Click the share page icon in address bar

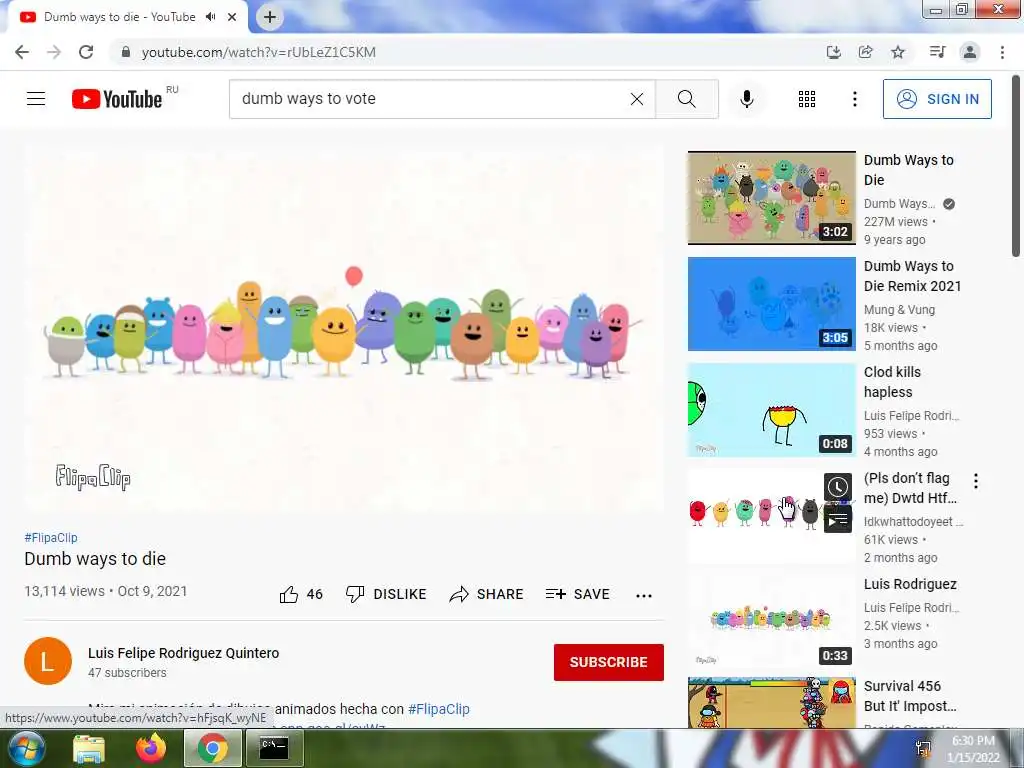pyautogui.click(x=865, y=52)
